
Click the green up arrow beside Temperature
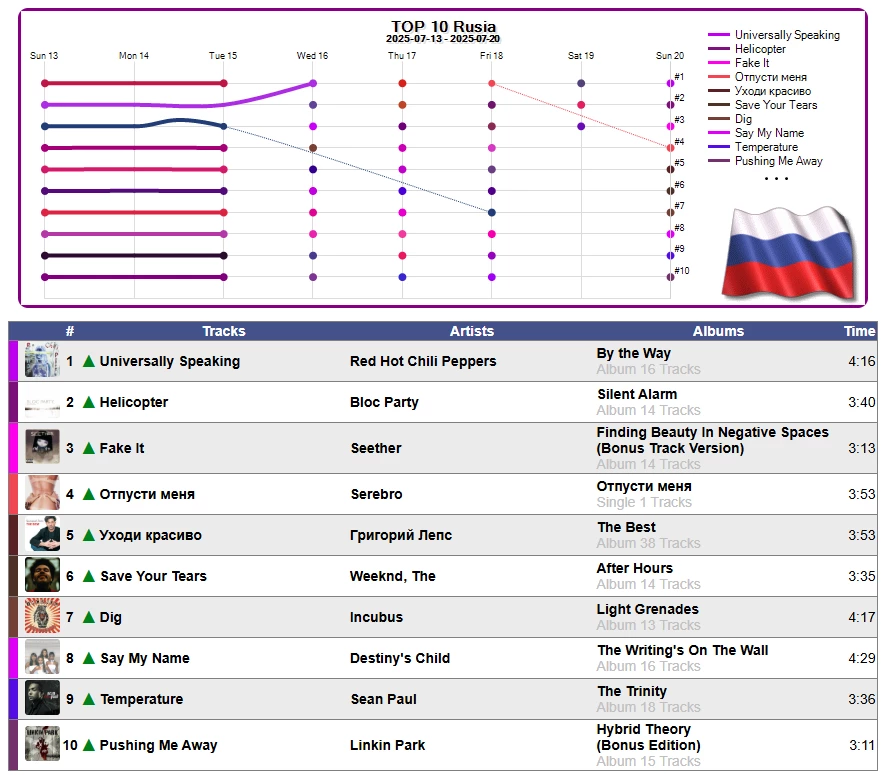point(88,699)
